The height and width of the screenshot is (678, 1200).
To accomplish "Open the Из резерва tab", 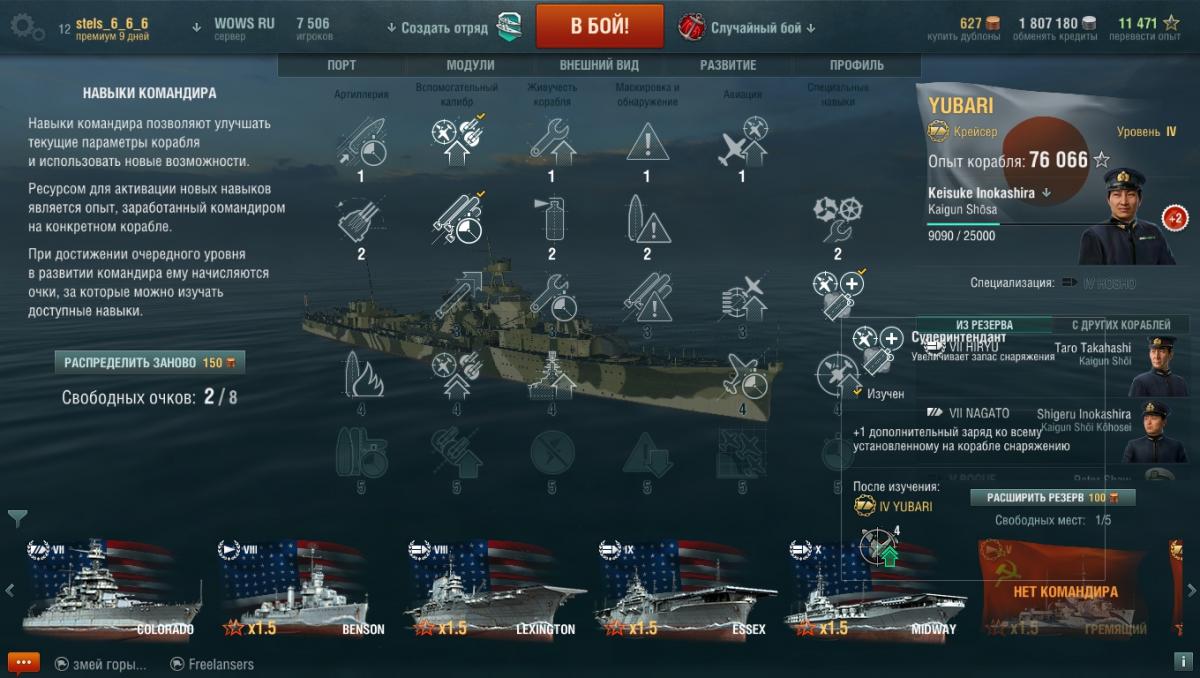I will [984, 325].
